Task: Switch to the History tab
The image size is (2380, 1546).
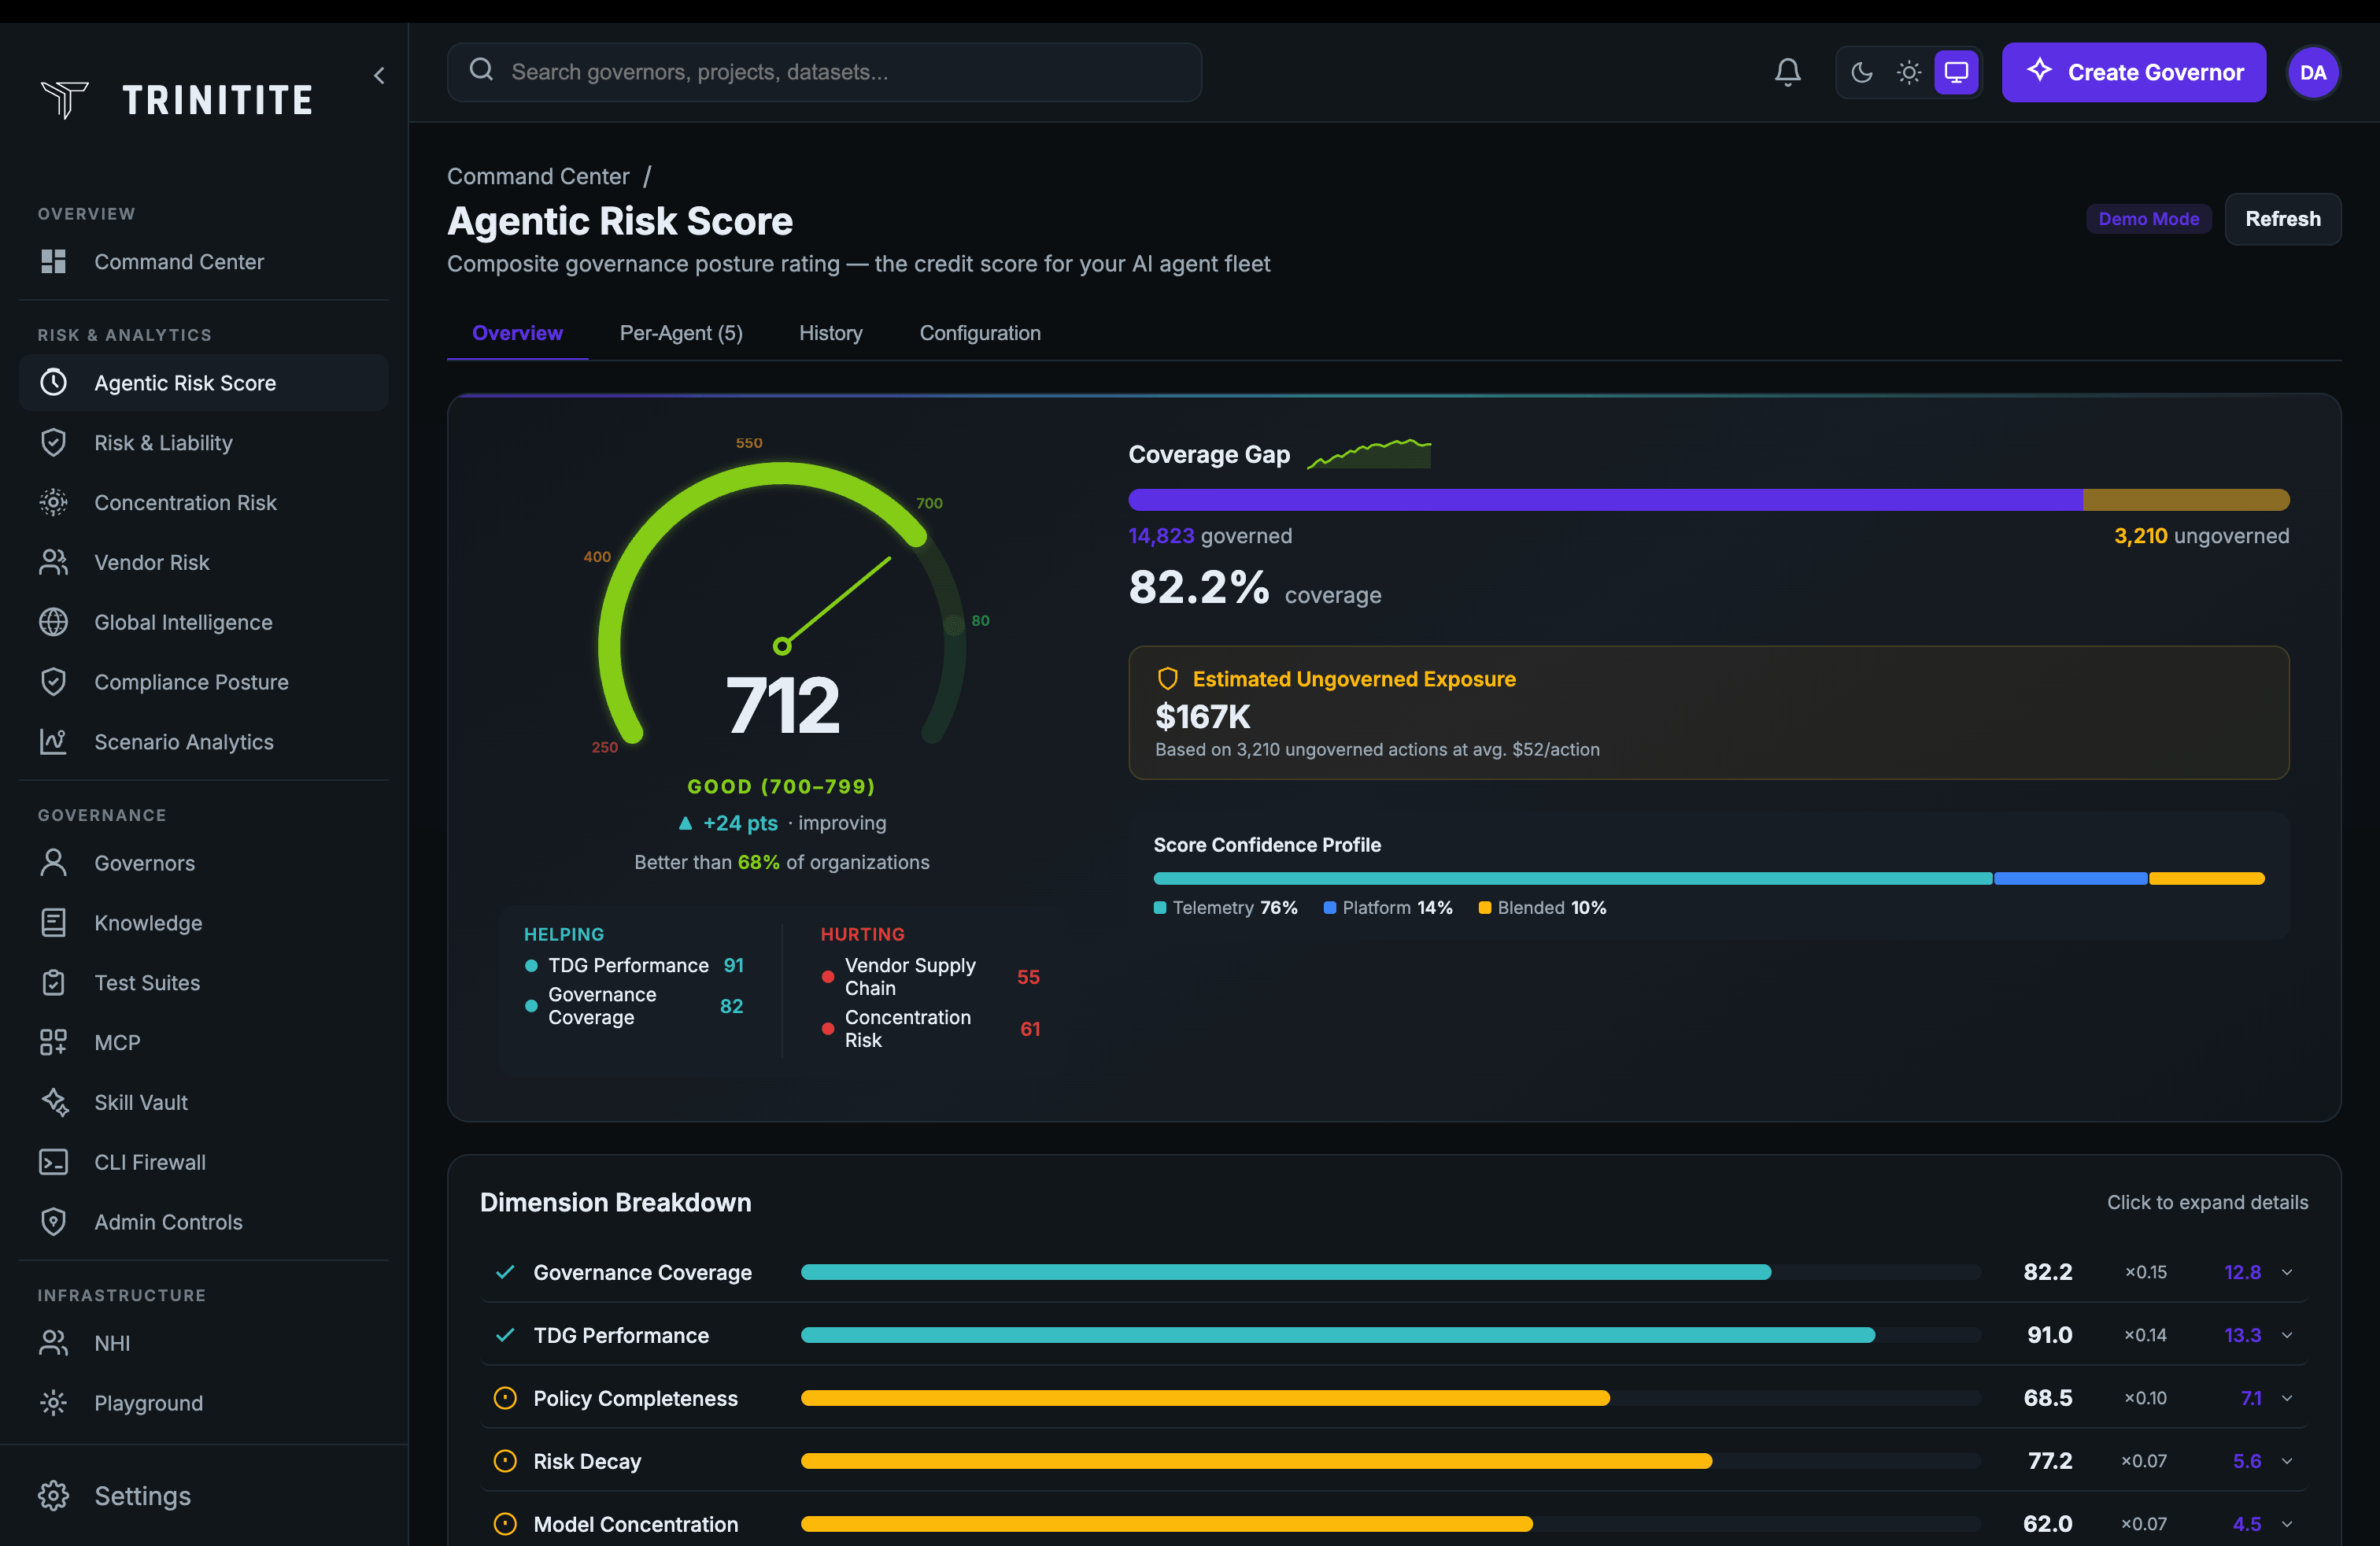Action: tap(830, 333)
